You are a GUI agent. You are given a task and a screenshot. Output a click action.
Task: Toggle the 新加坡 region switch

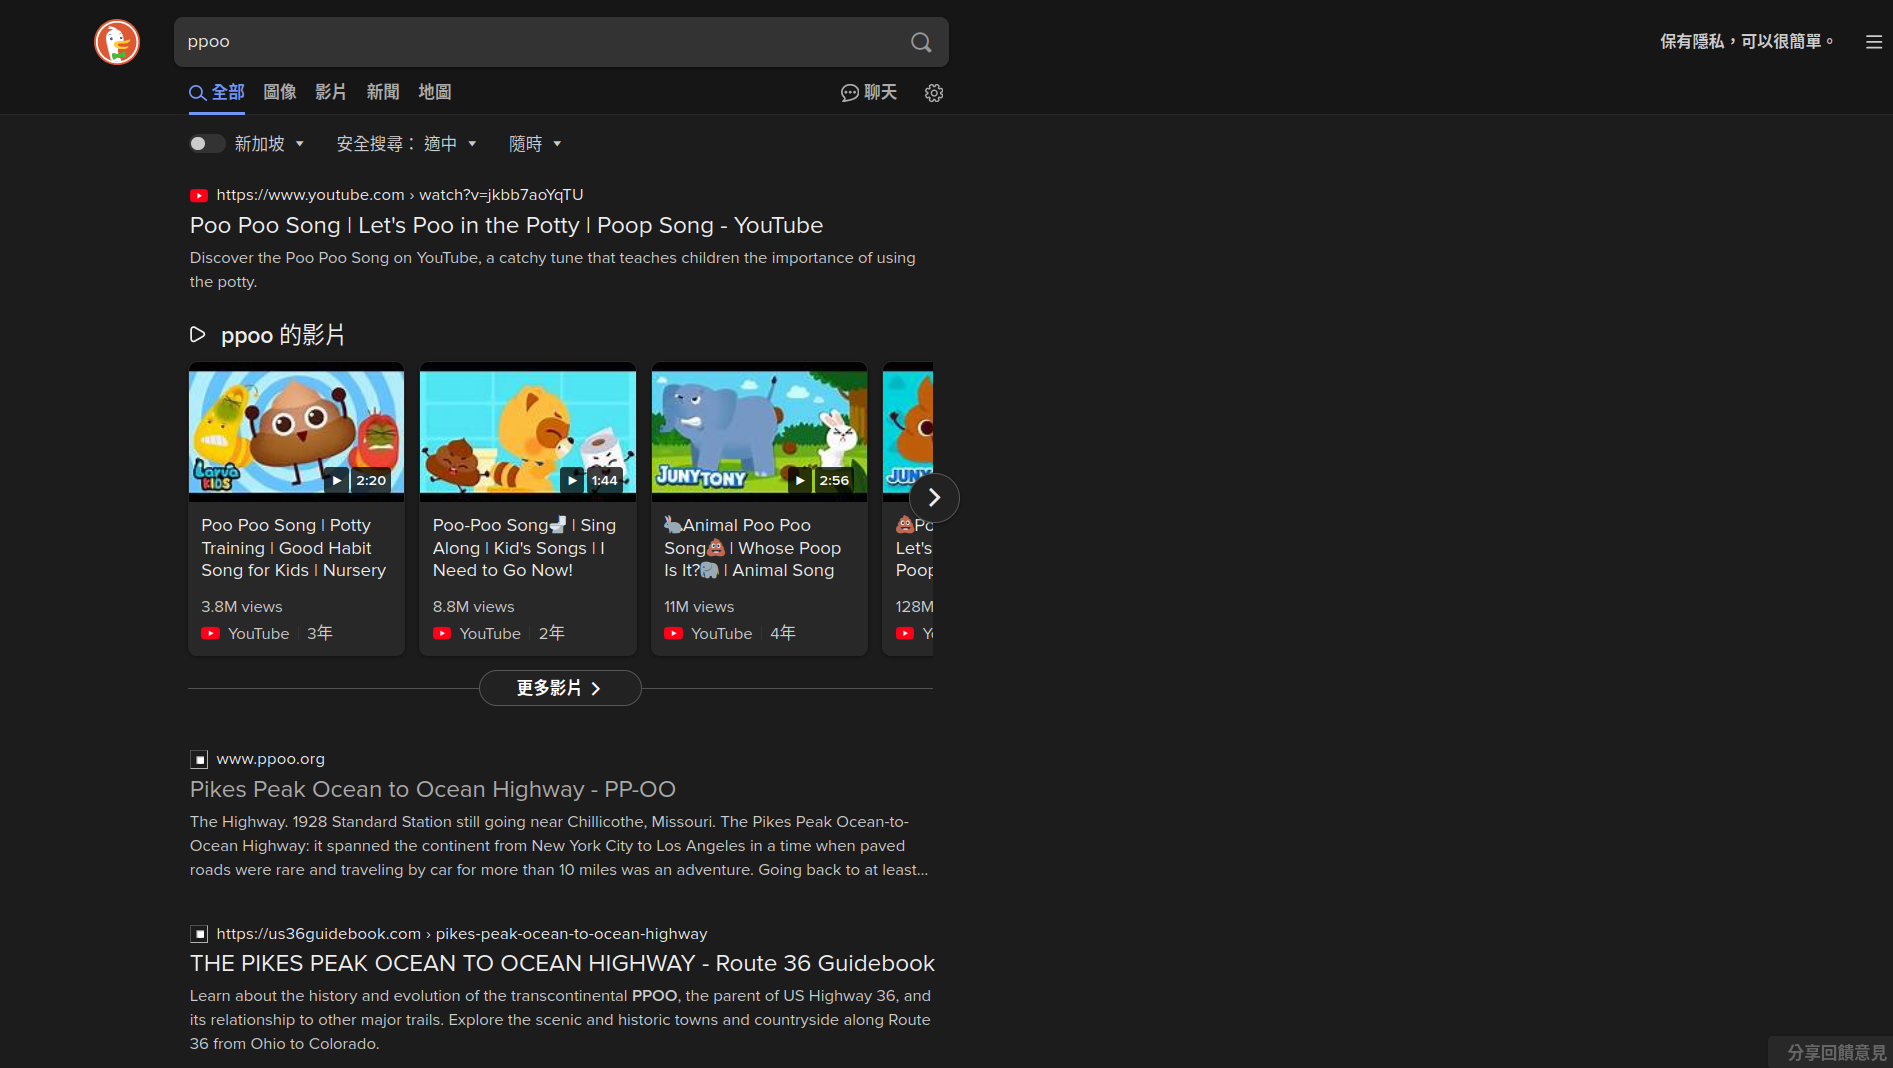click(206, 144)
